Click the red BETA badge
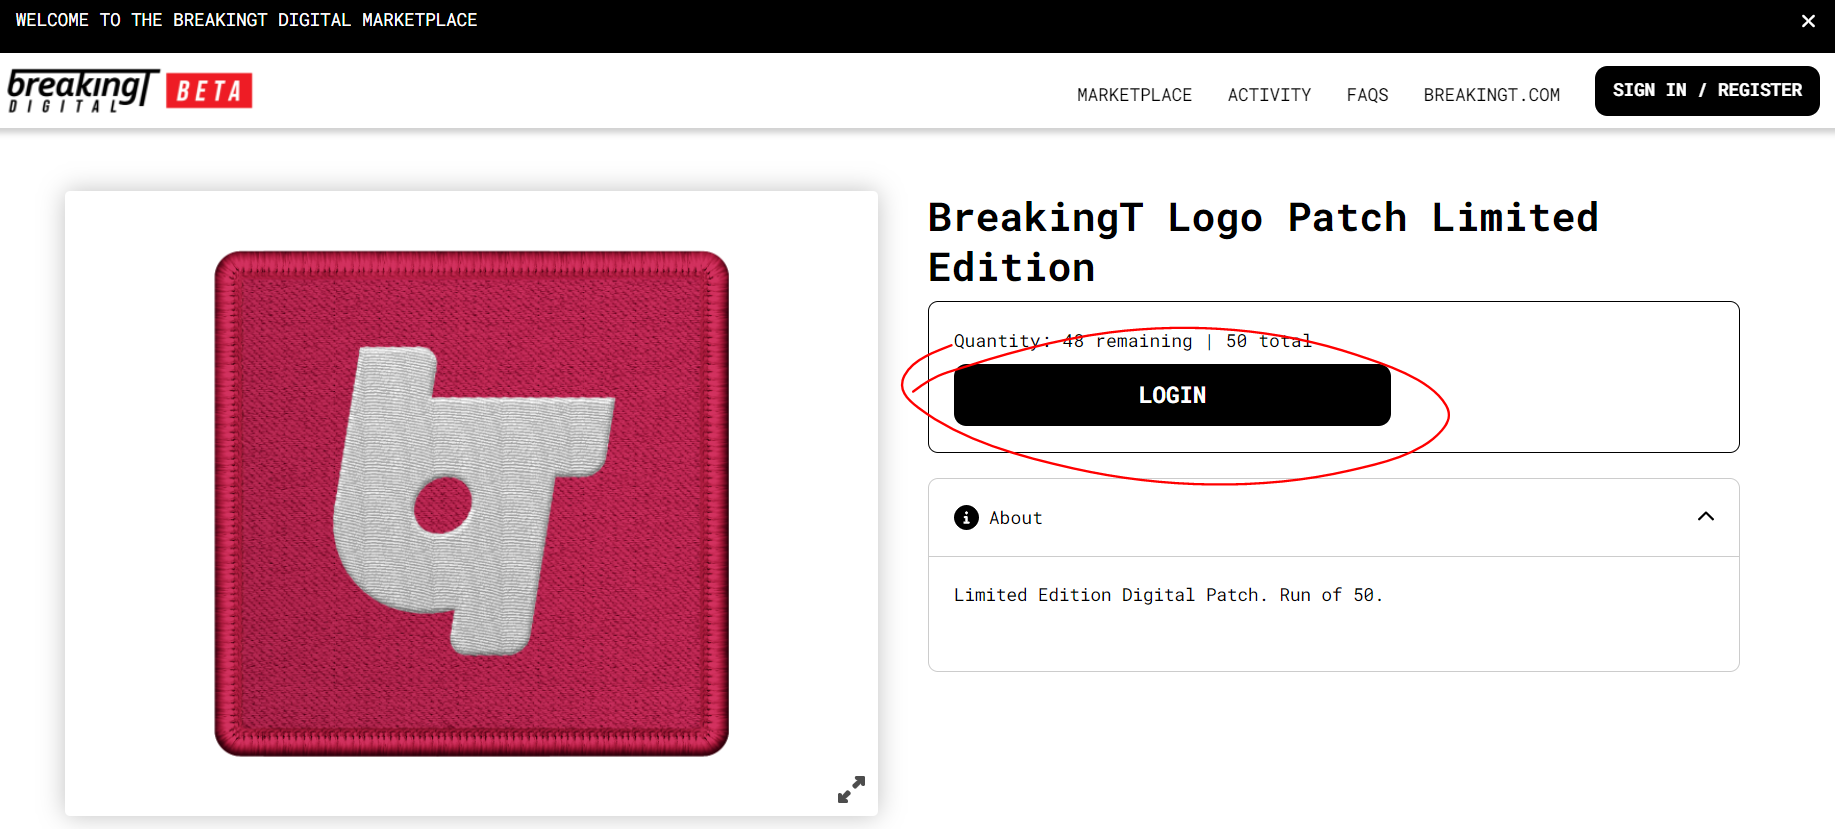 pyautogui.click(x=209, y=91)
